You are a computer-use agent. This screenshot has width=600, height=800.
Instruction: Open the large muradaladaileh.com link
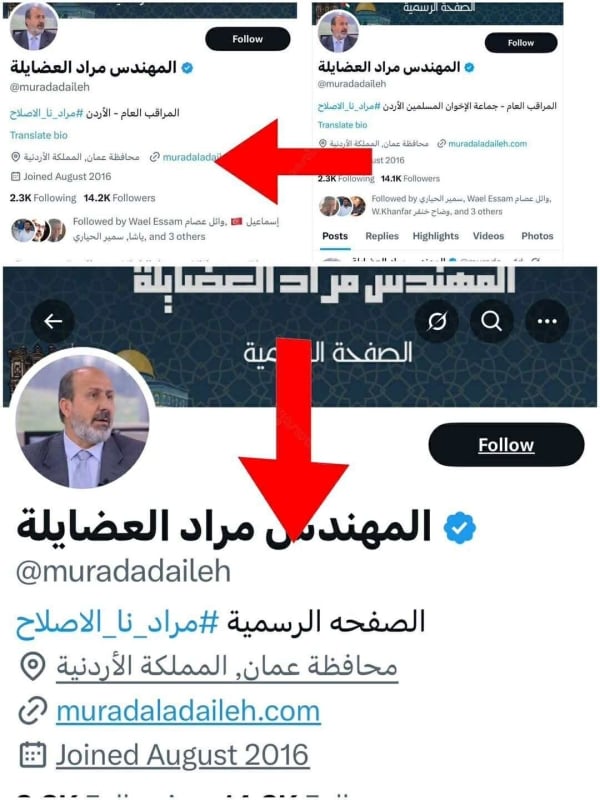[x=188, y=711]
